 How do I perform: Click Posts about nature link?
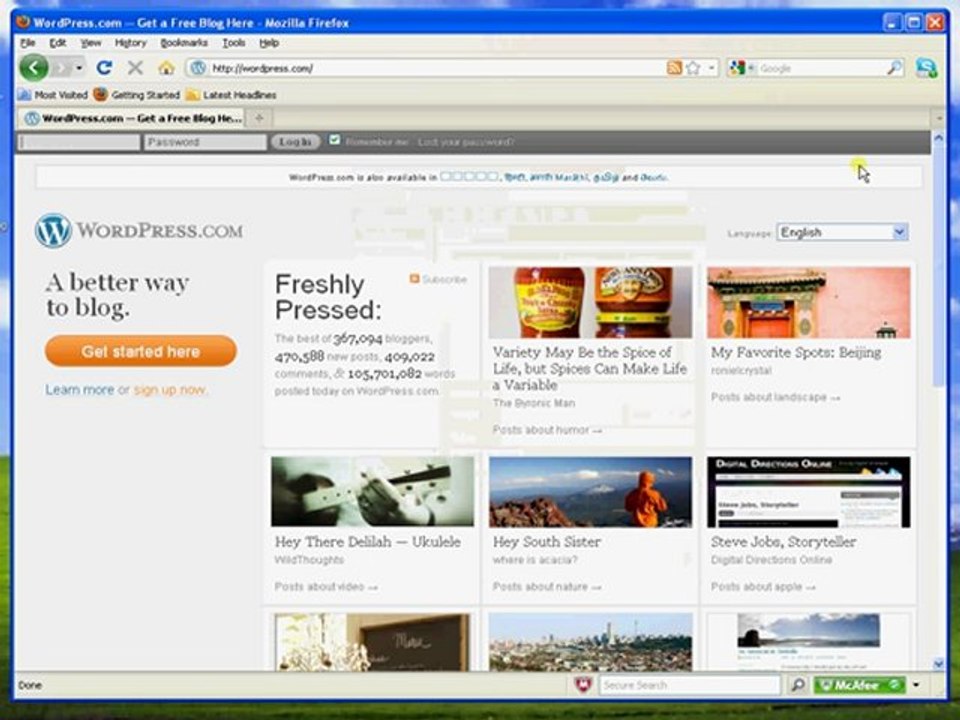click(547, 587)
